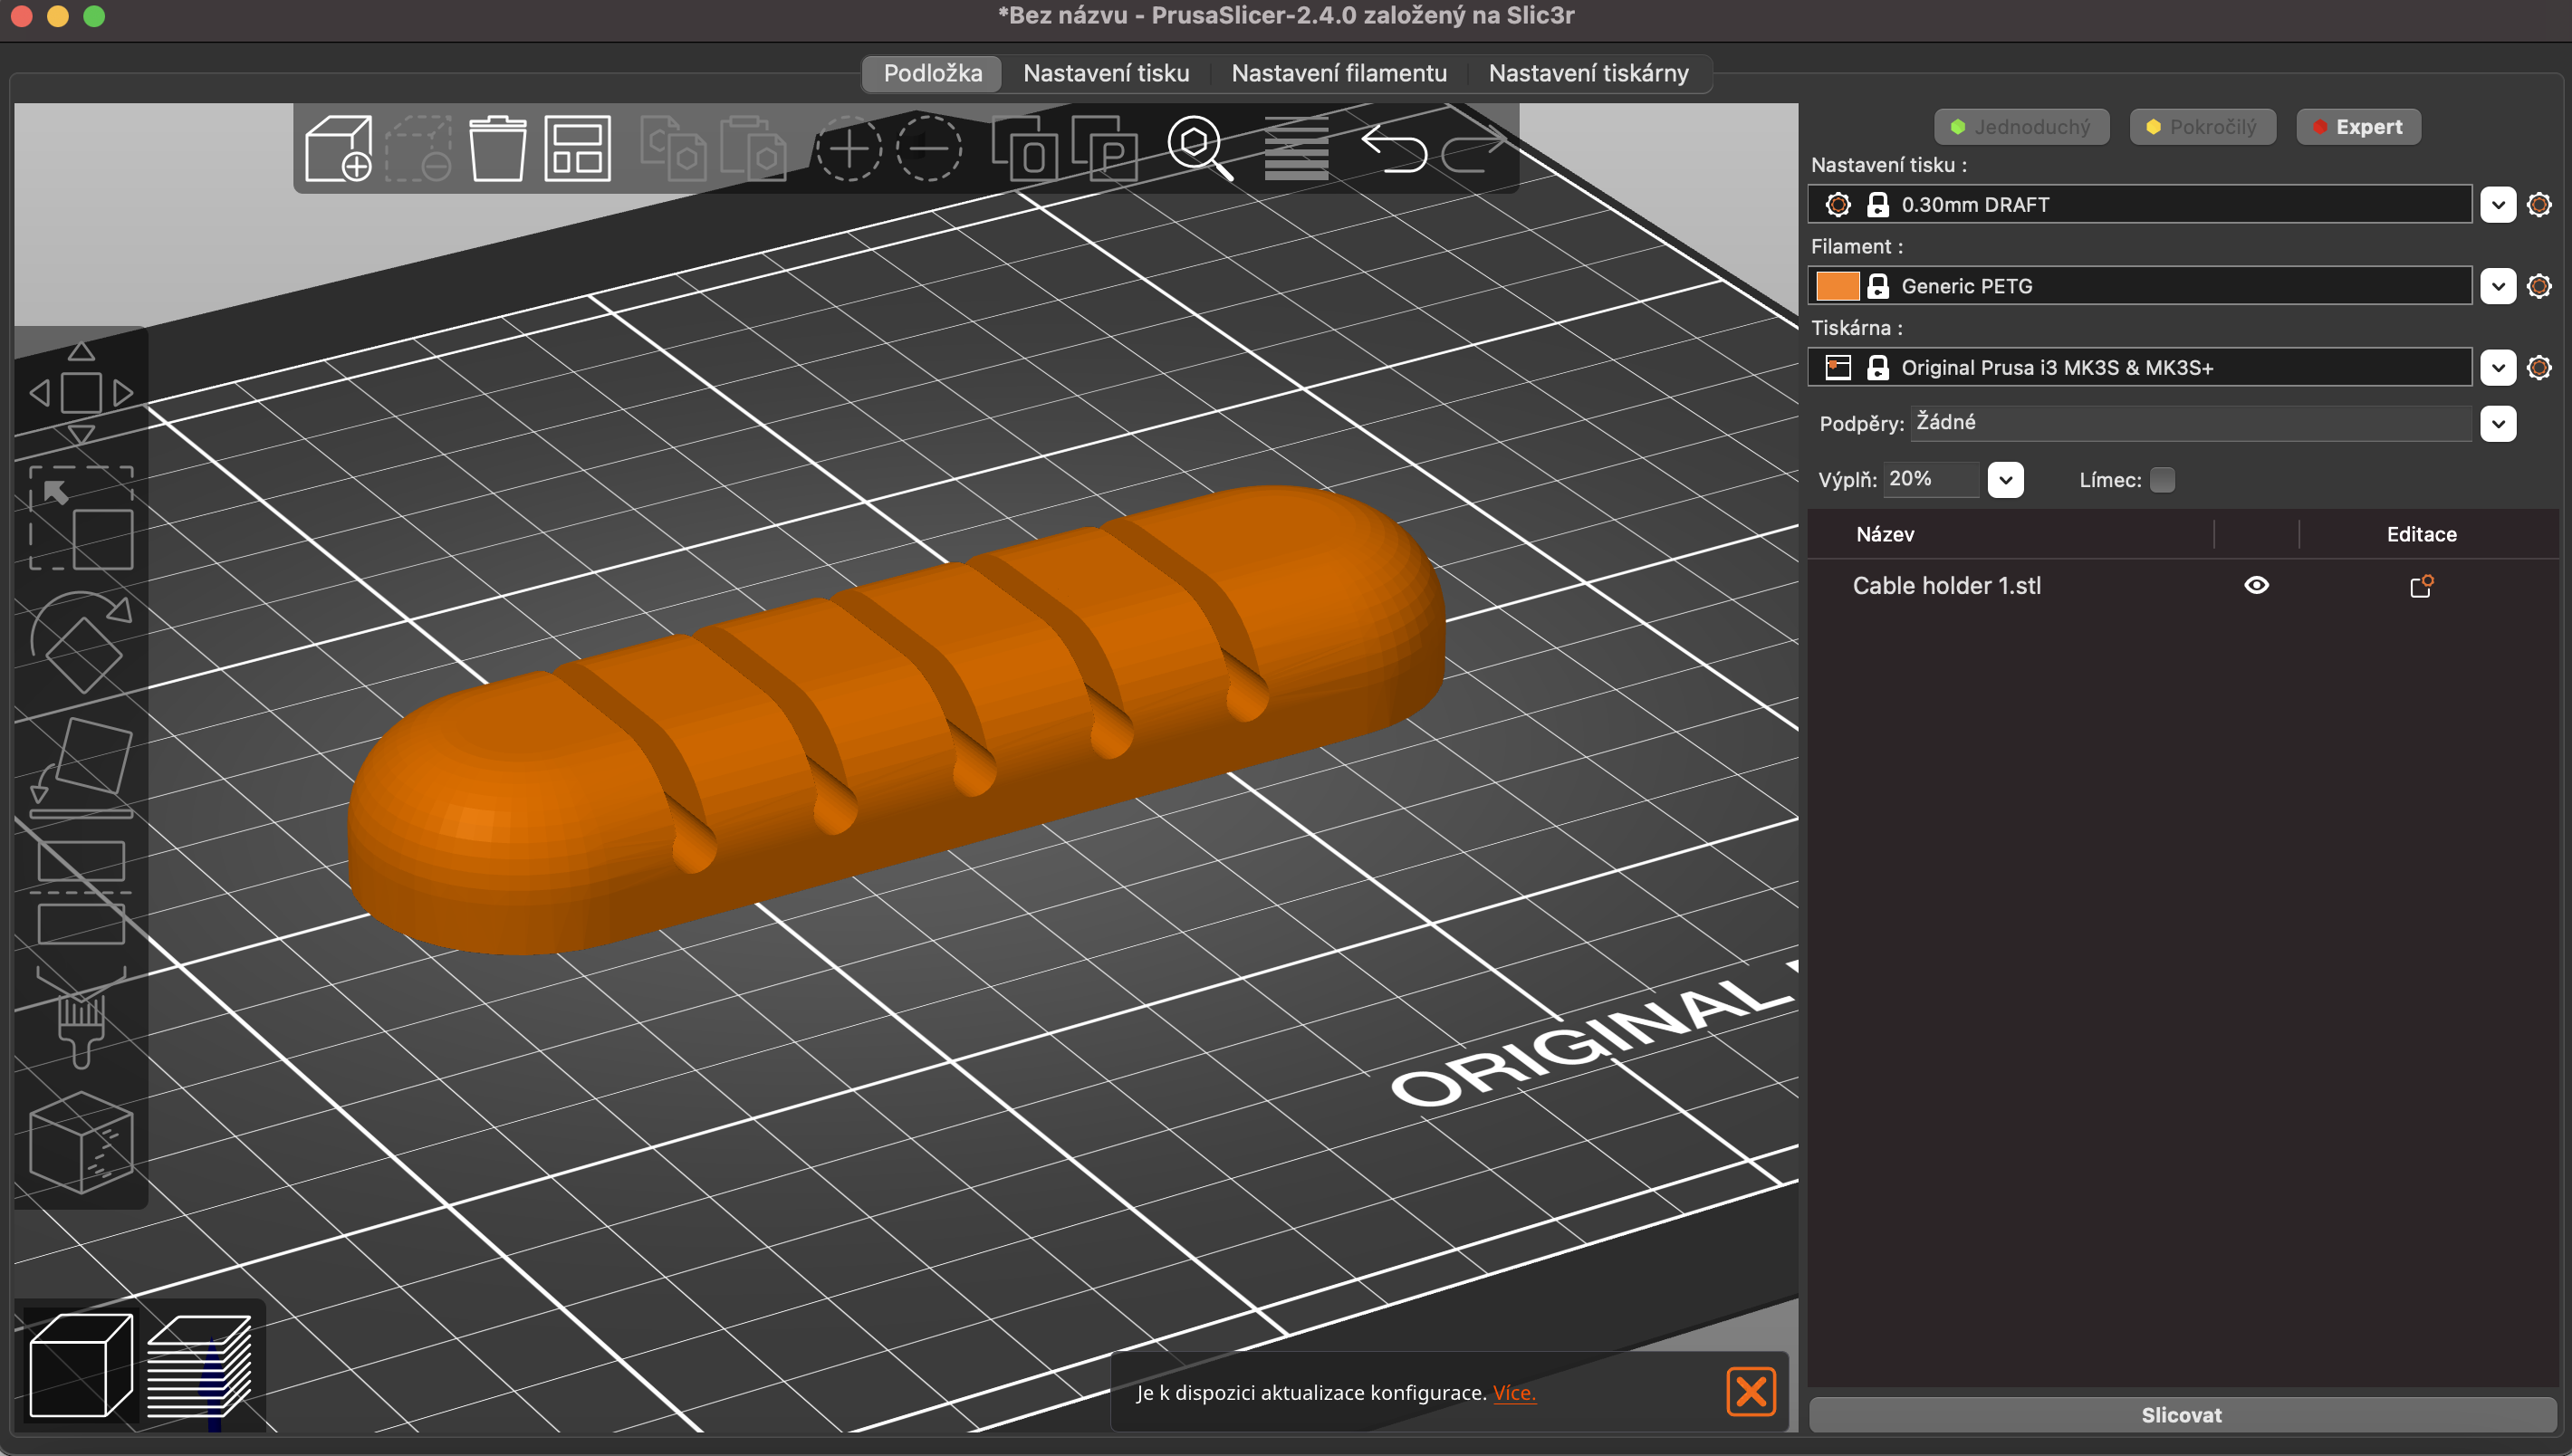The image size is (2572, 1456).
Task: Click the Redo arrow
Action: [x=1473, y=149]
